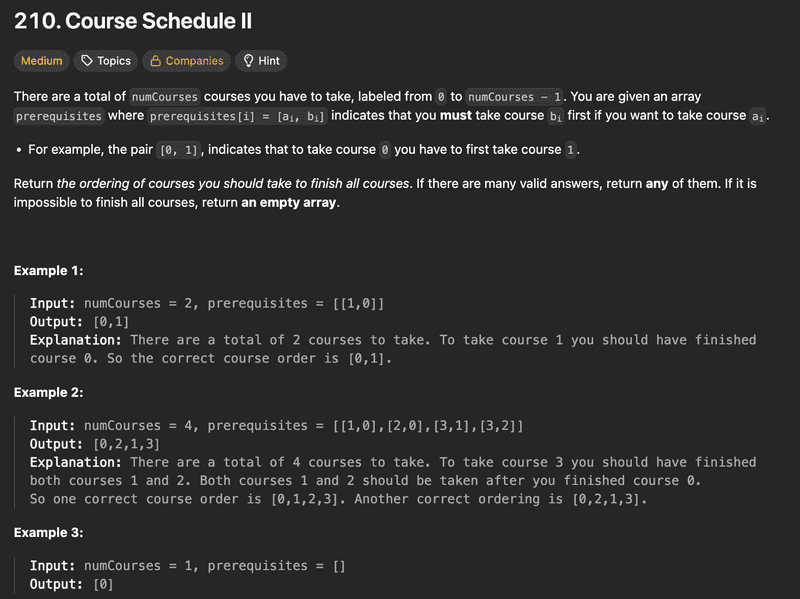The image size is (800, 599).
Task: Click the first numCourses code chip
Action: pos(165,97)
